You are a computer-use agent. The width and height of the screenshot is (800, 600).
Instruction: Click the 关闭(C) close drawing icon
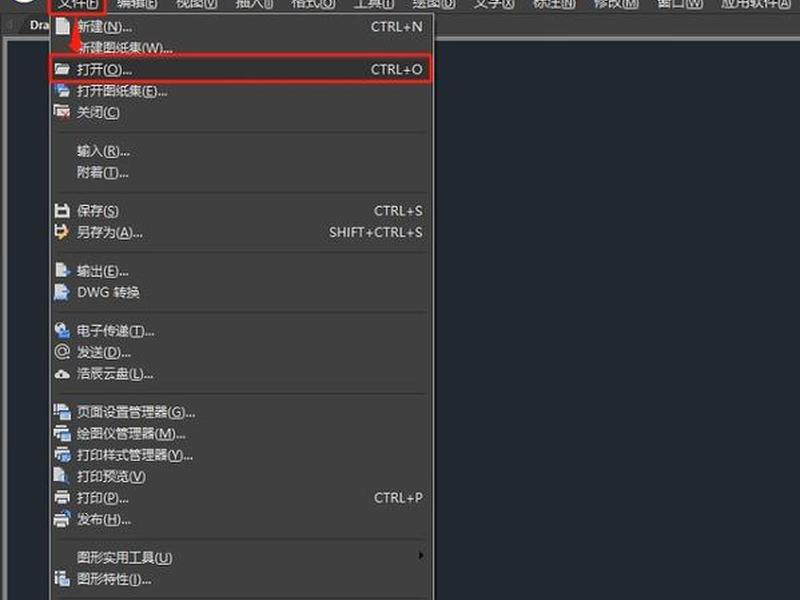pos(62,112)
